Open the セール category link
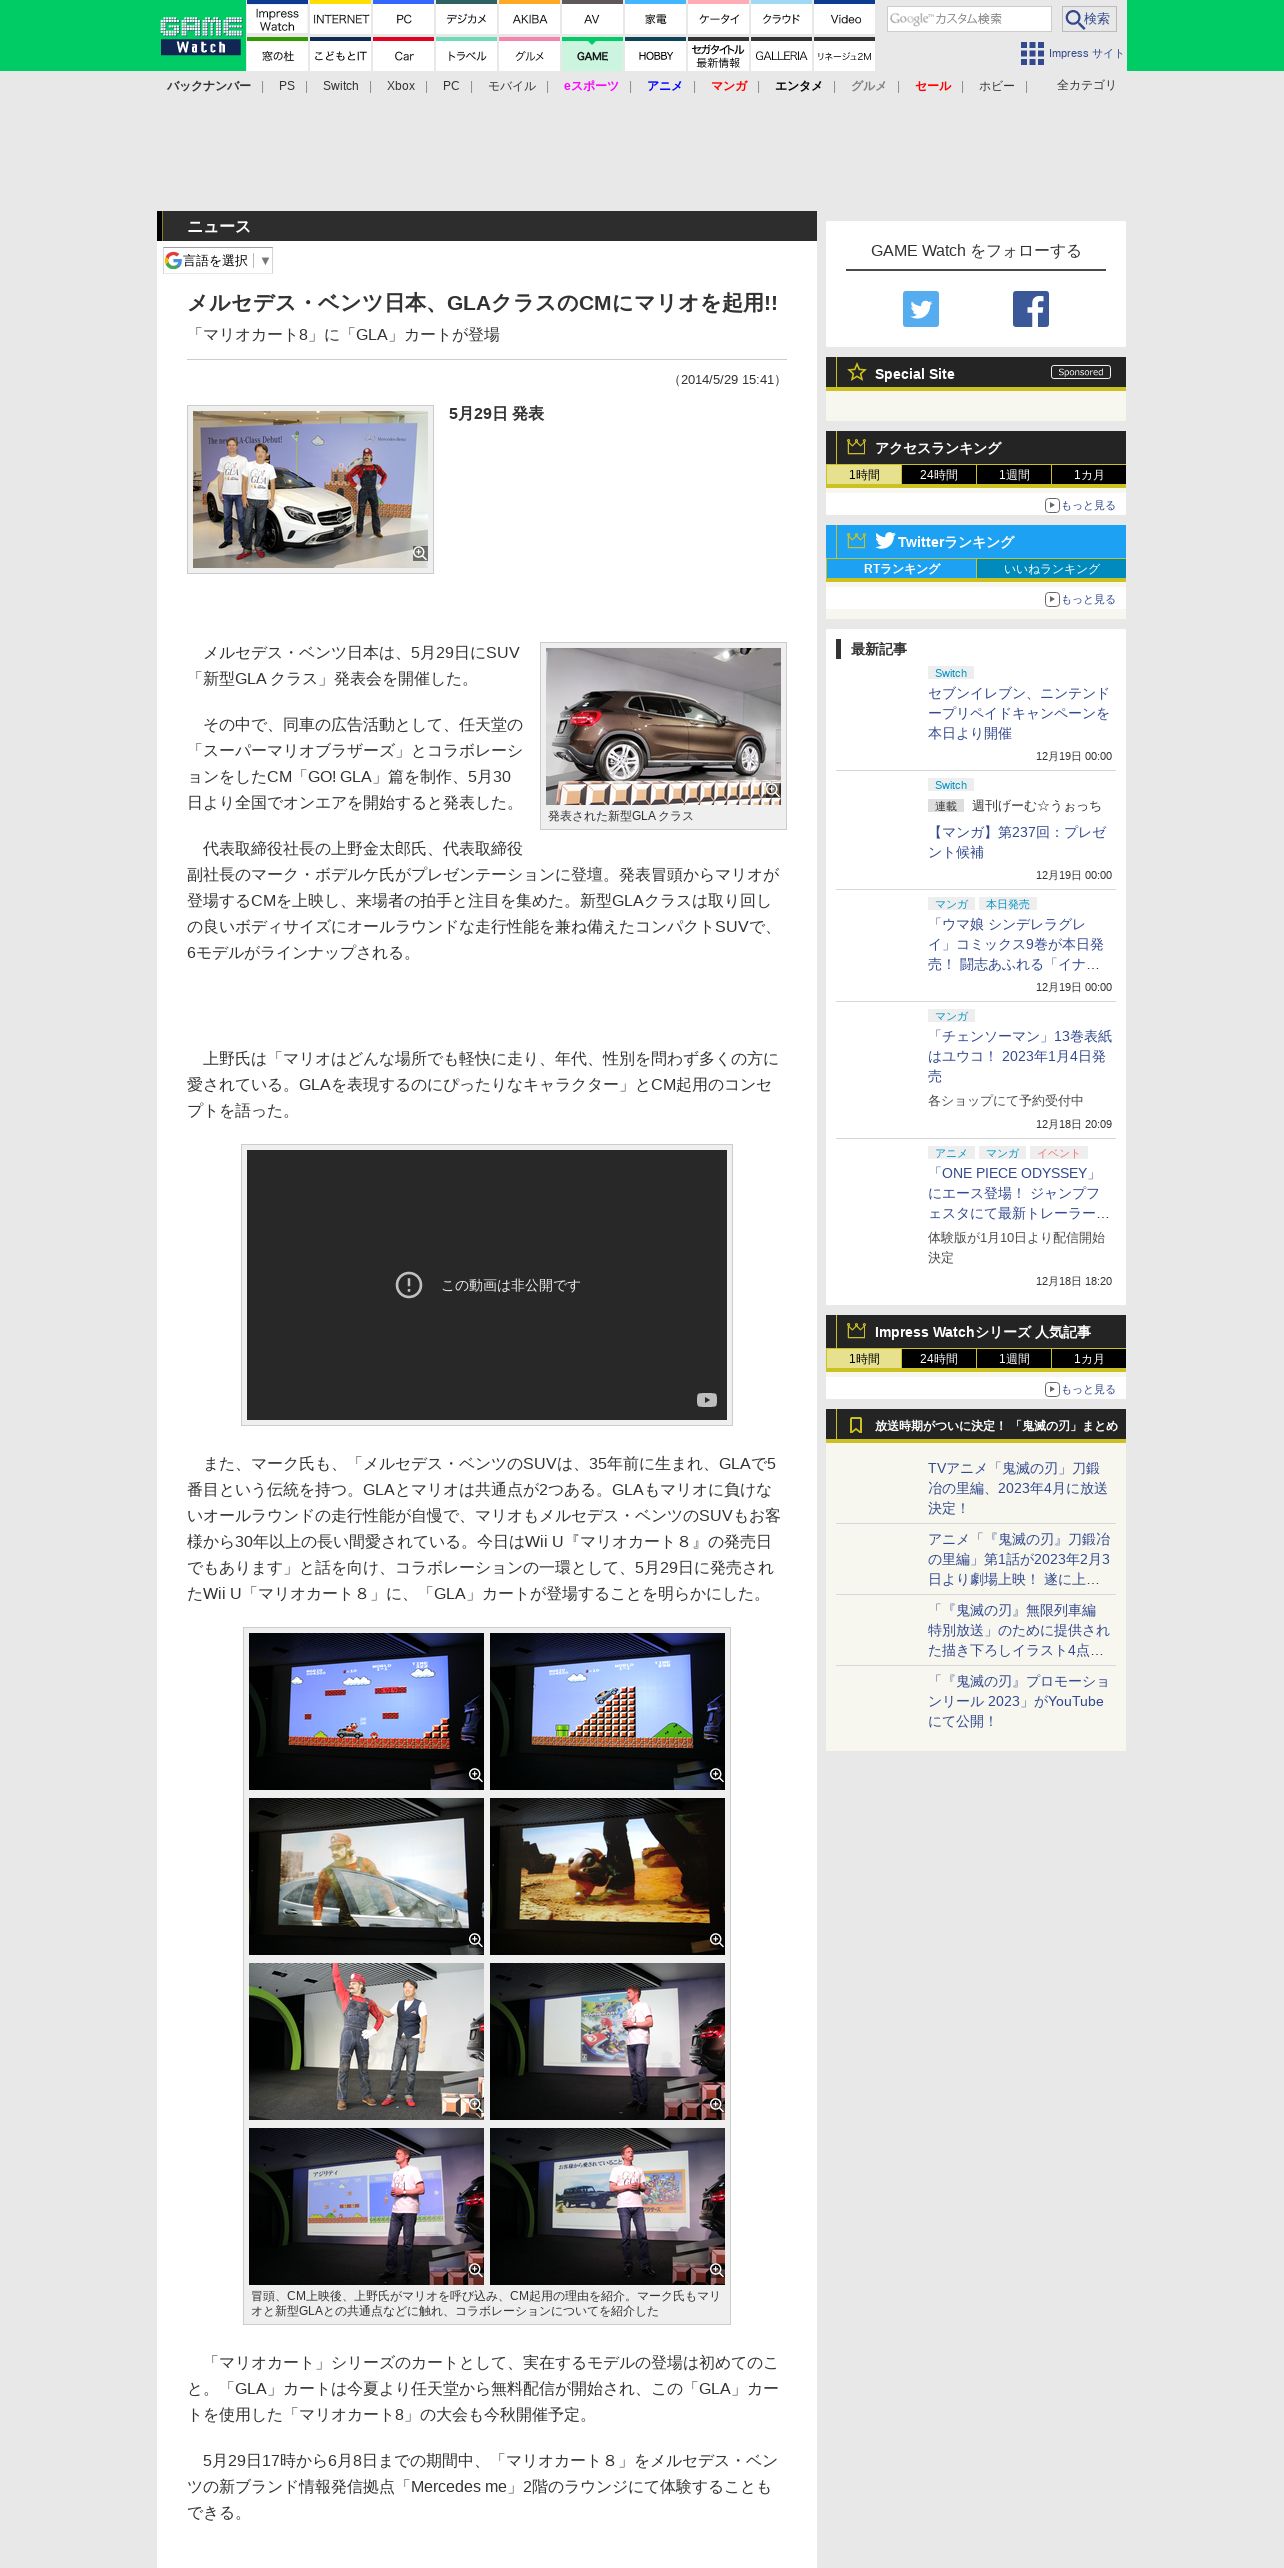The image size is (1284, 2568). [x=933, y=86]
